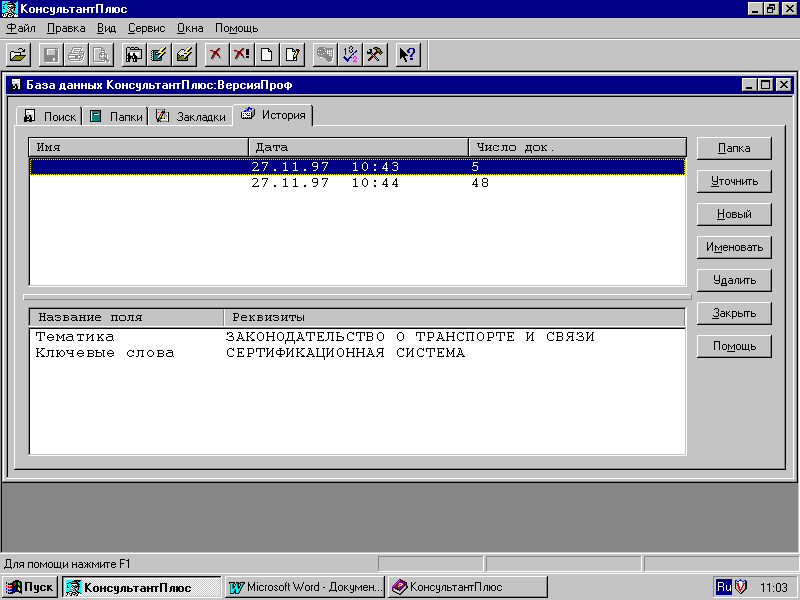
Task: Open the Пуск start button
Action: pos(30,587)
